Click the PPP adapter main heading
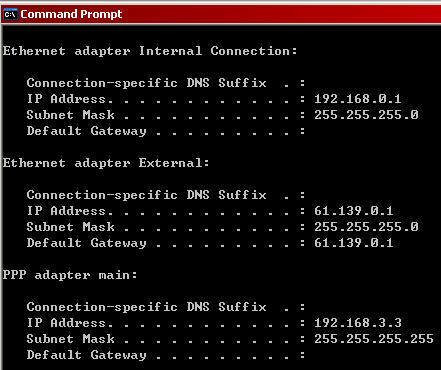441x370 pixels. click(x=70, y=275)
